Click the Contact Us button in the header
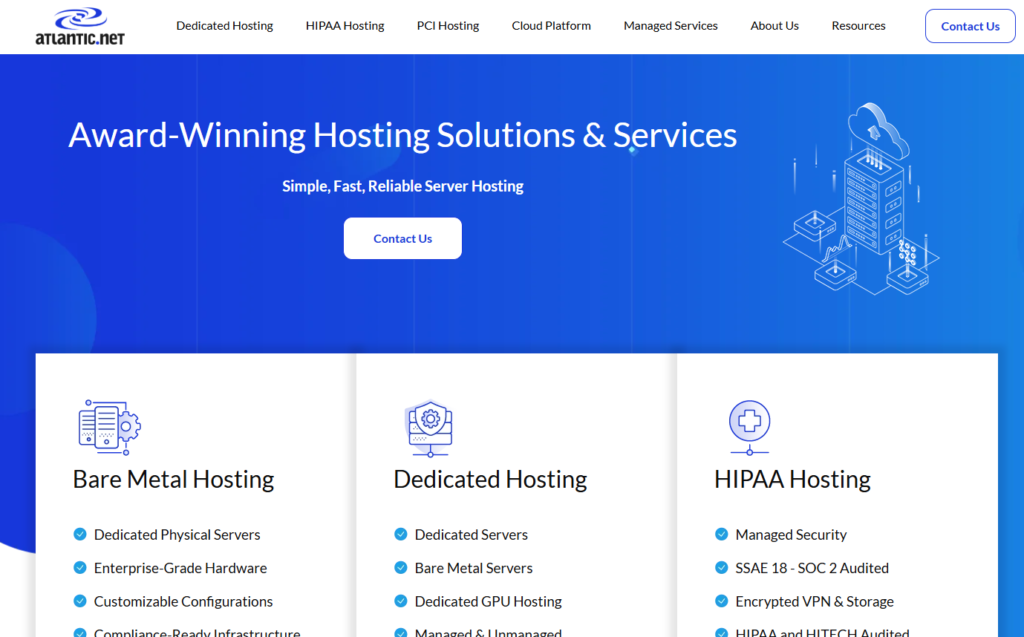This screenshot has width=1024, height=637. [x=969, y=26]
